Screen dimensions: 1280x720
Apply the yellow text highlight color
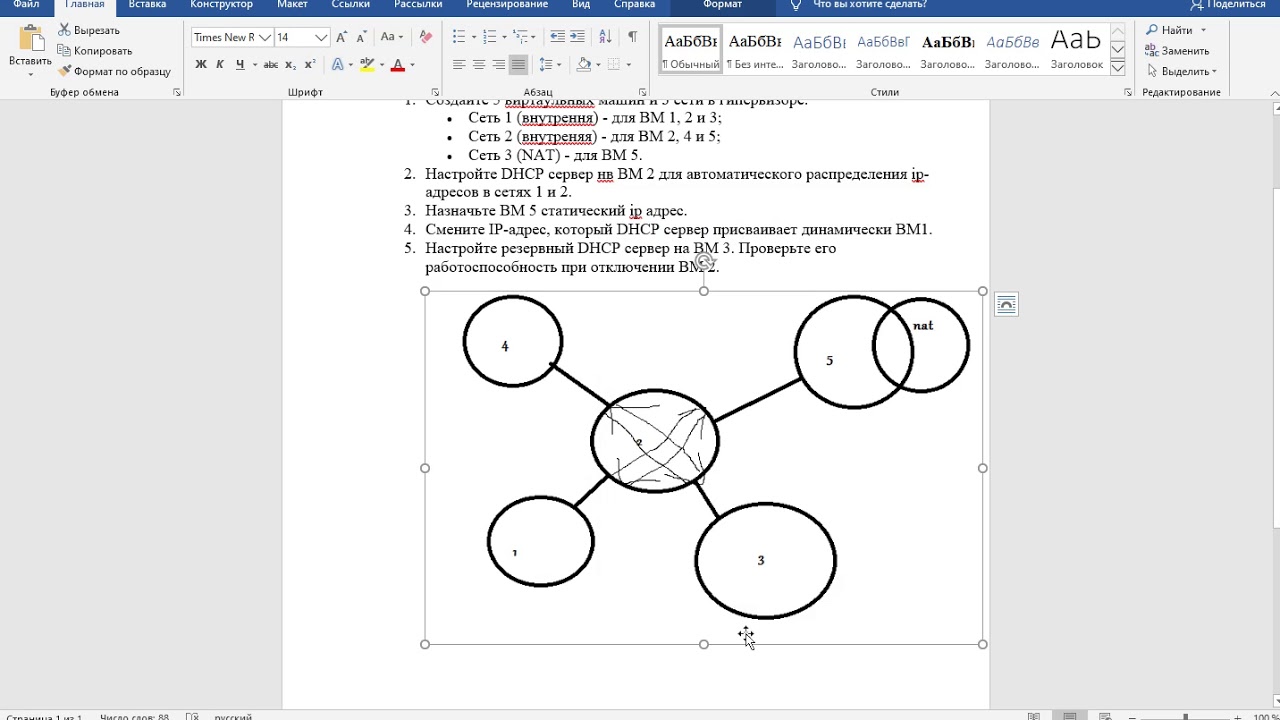click(x=367, y=64)
